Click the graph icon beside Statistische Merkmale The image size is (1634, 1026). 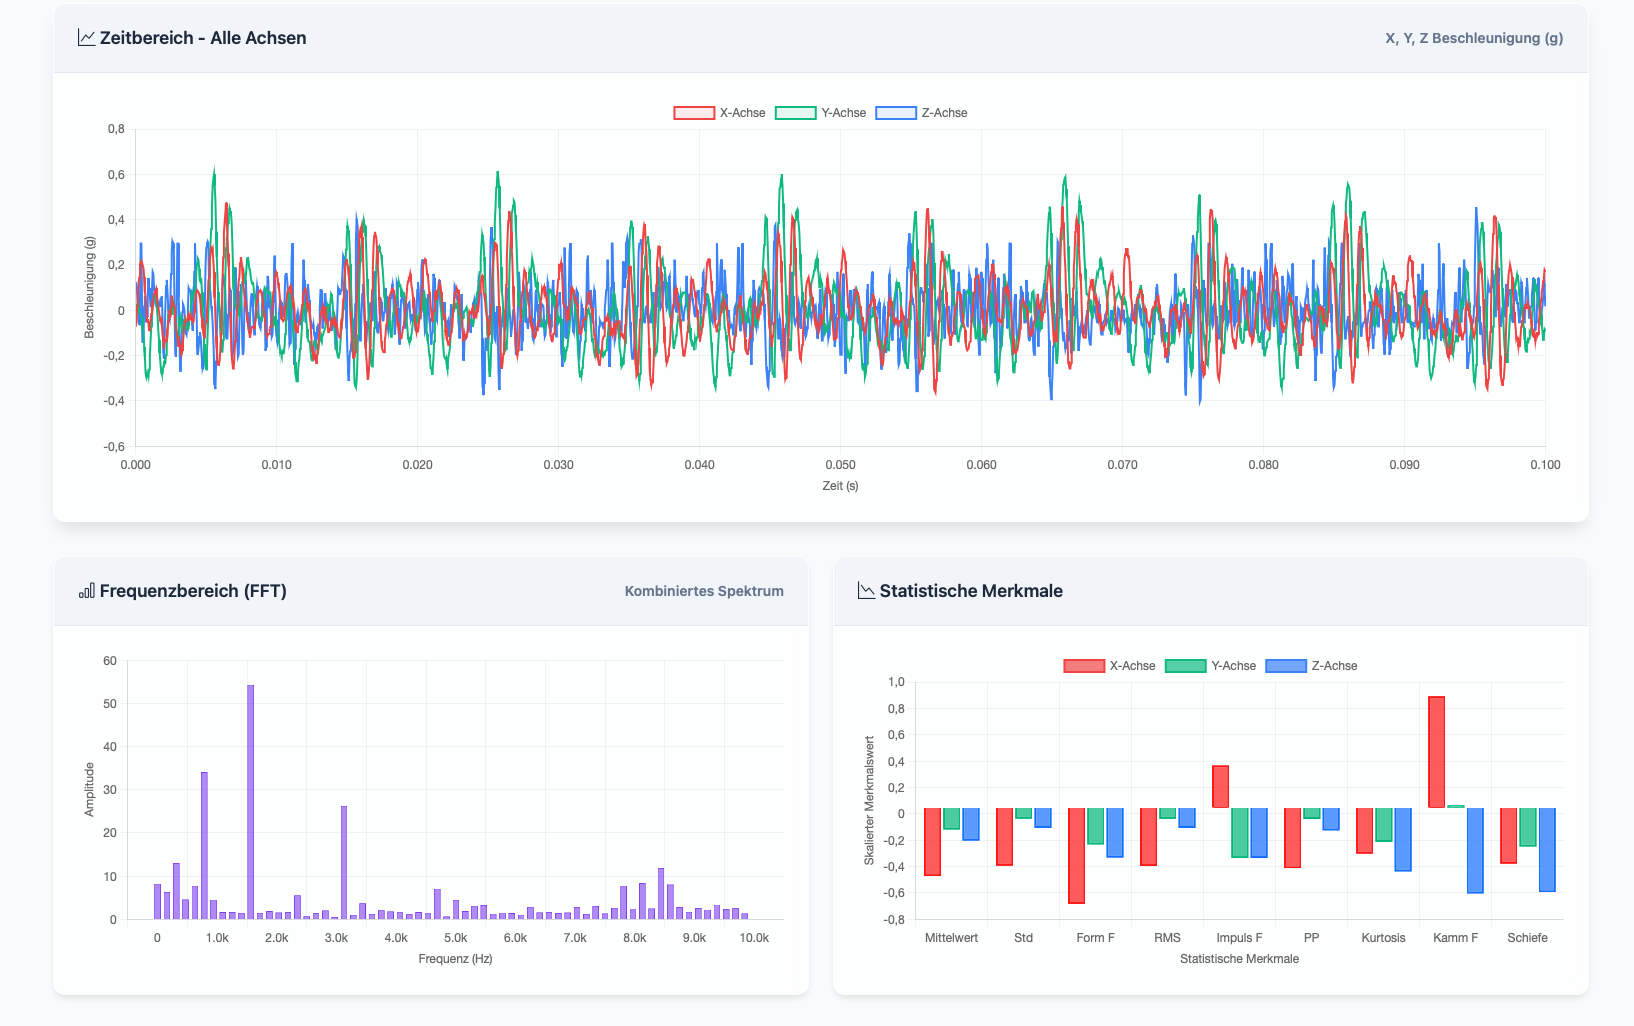click(x=866, y=591)
